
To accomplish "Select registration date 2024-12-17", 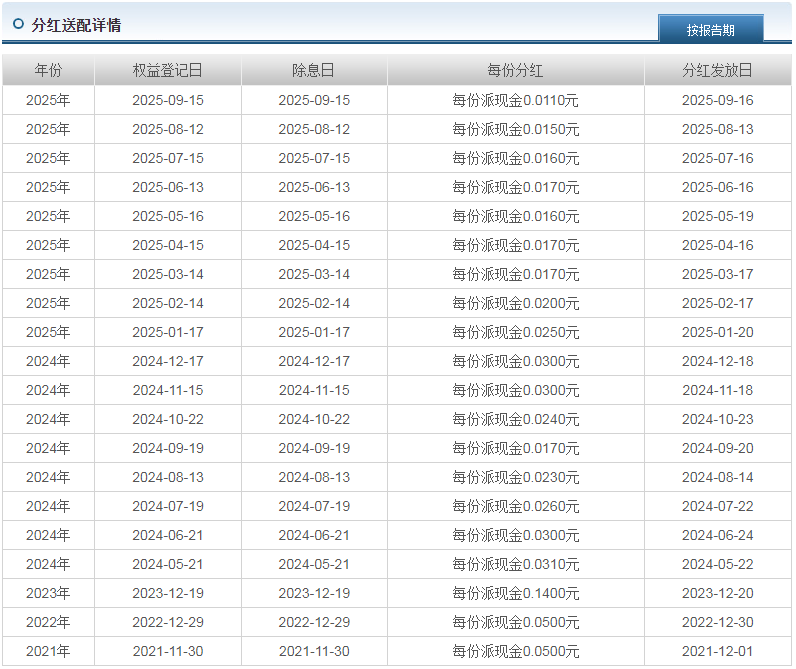I will [x=168, y=361].
